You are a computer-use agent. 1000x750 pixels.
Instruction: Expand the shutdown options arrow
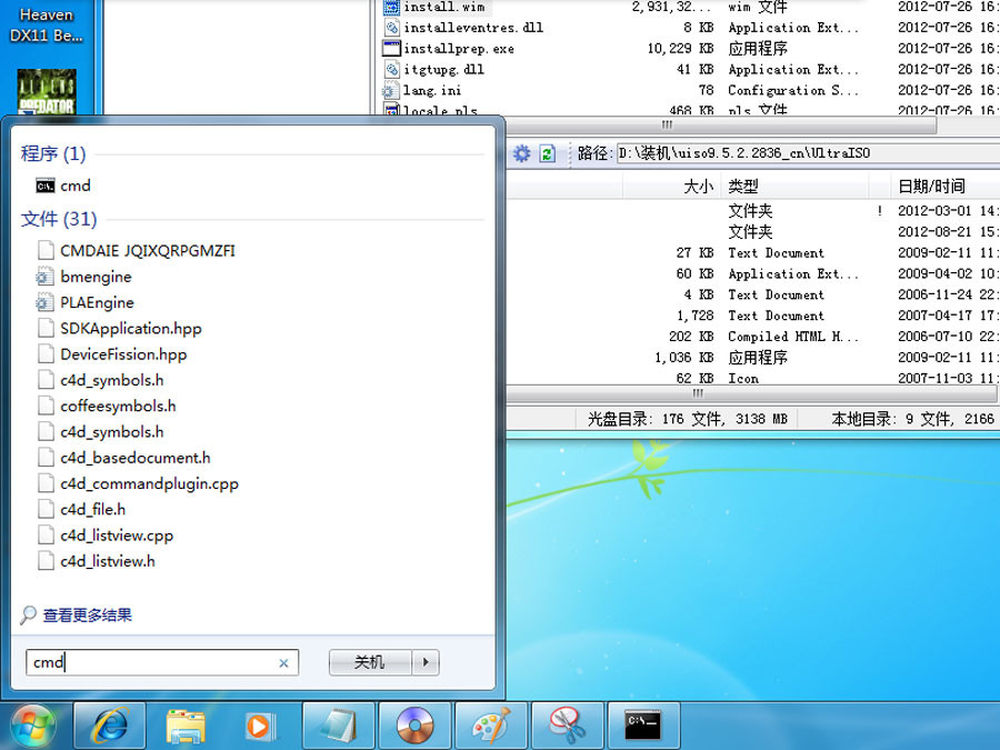click(426, 663)
